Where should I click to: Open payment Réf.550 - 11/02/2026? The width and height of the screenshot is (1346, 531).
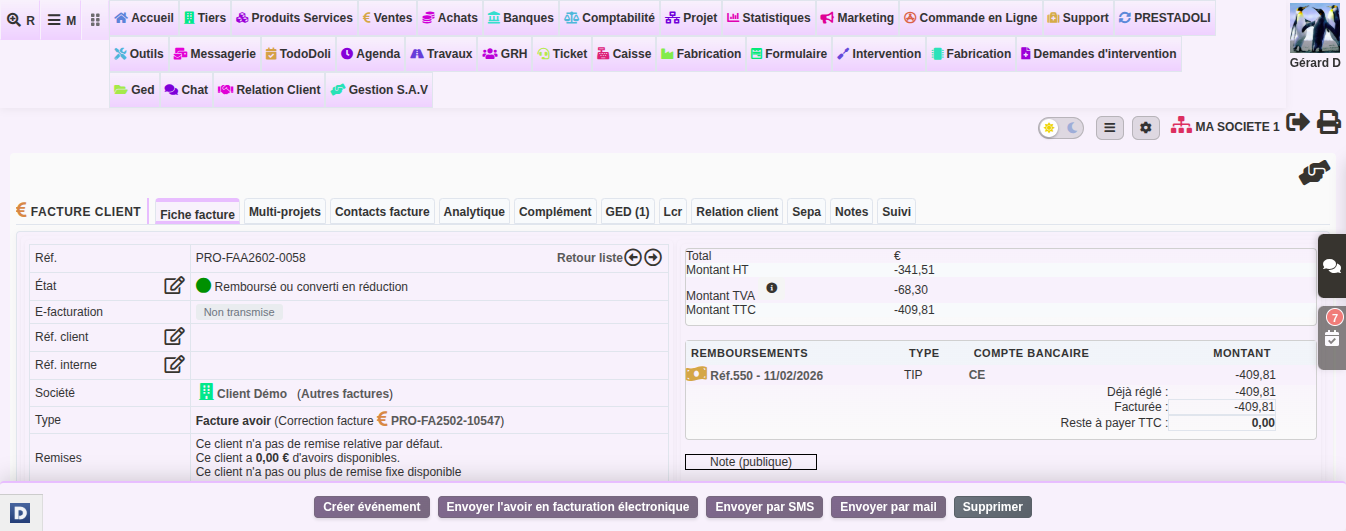(754, 375)
